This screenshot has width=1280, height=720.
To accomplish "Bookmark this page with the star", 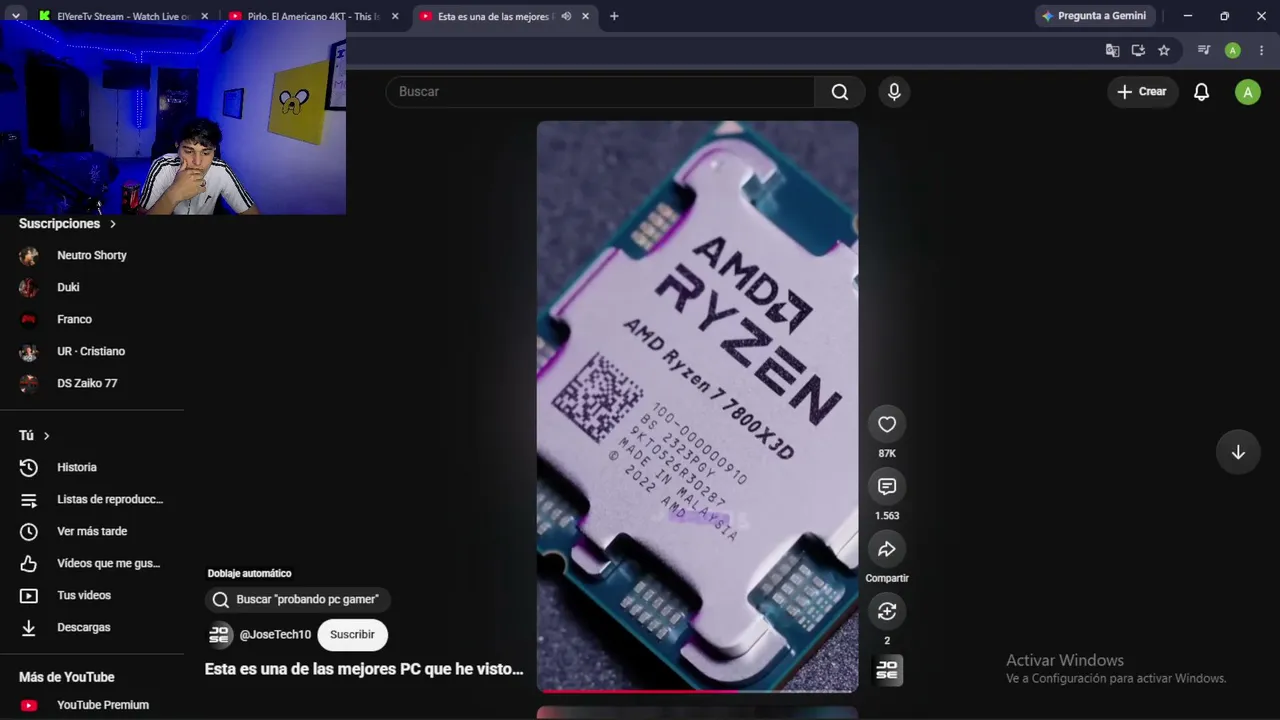I will point(1164,50).
